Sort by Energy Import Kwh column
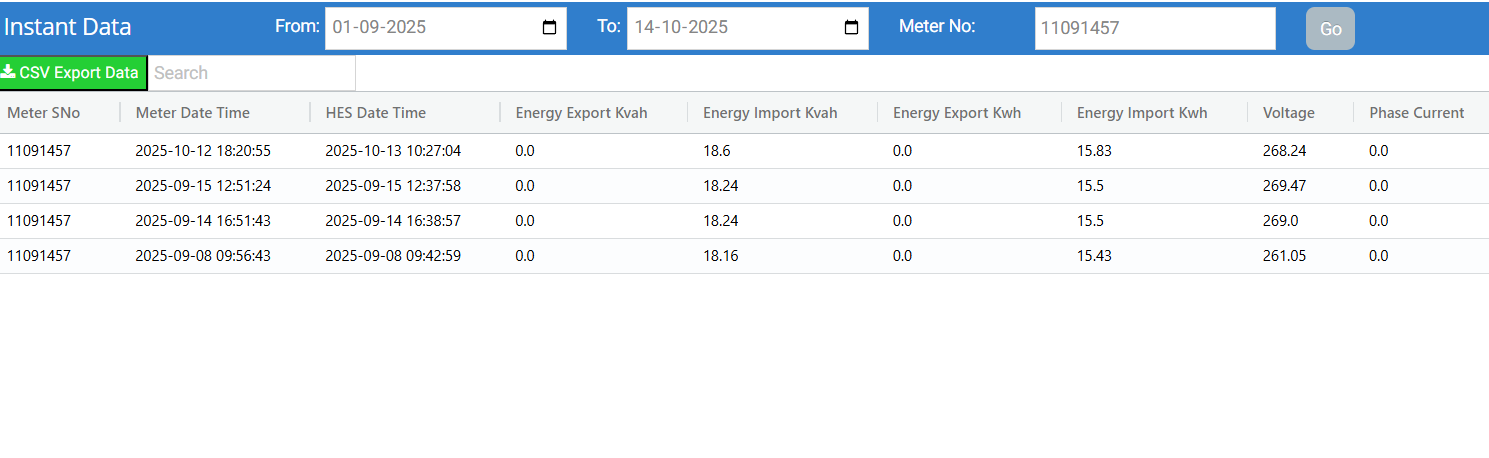Viewport: 1489px width, 458px height. [x=1142, y=113]
